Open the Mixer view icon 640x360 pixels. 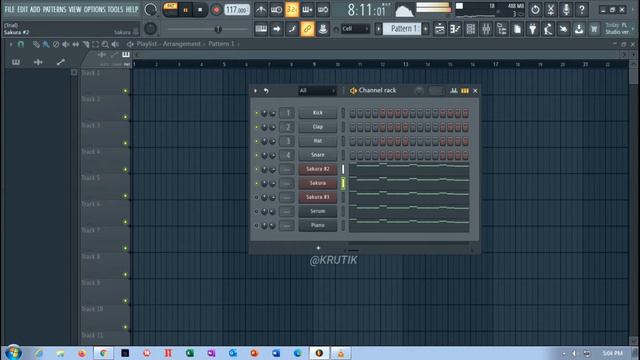pos(486,29)
